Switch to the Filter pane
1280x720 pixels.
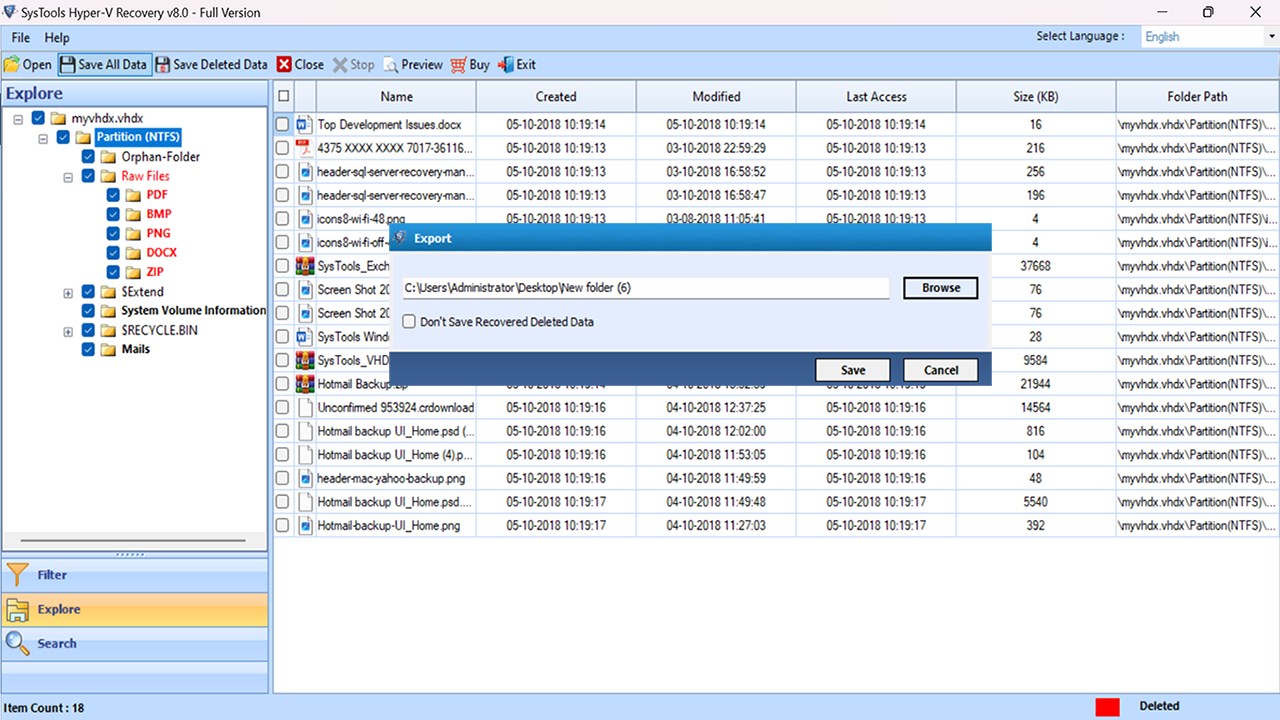point(135,575)
